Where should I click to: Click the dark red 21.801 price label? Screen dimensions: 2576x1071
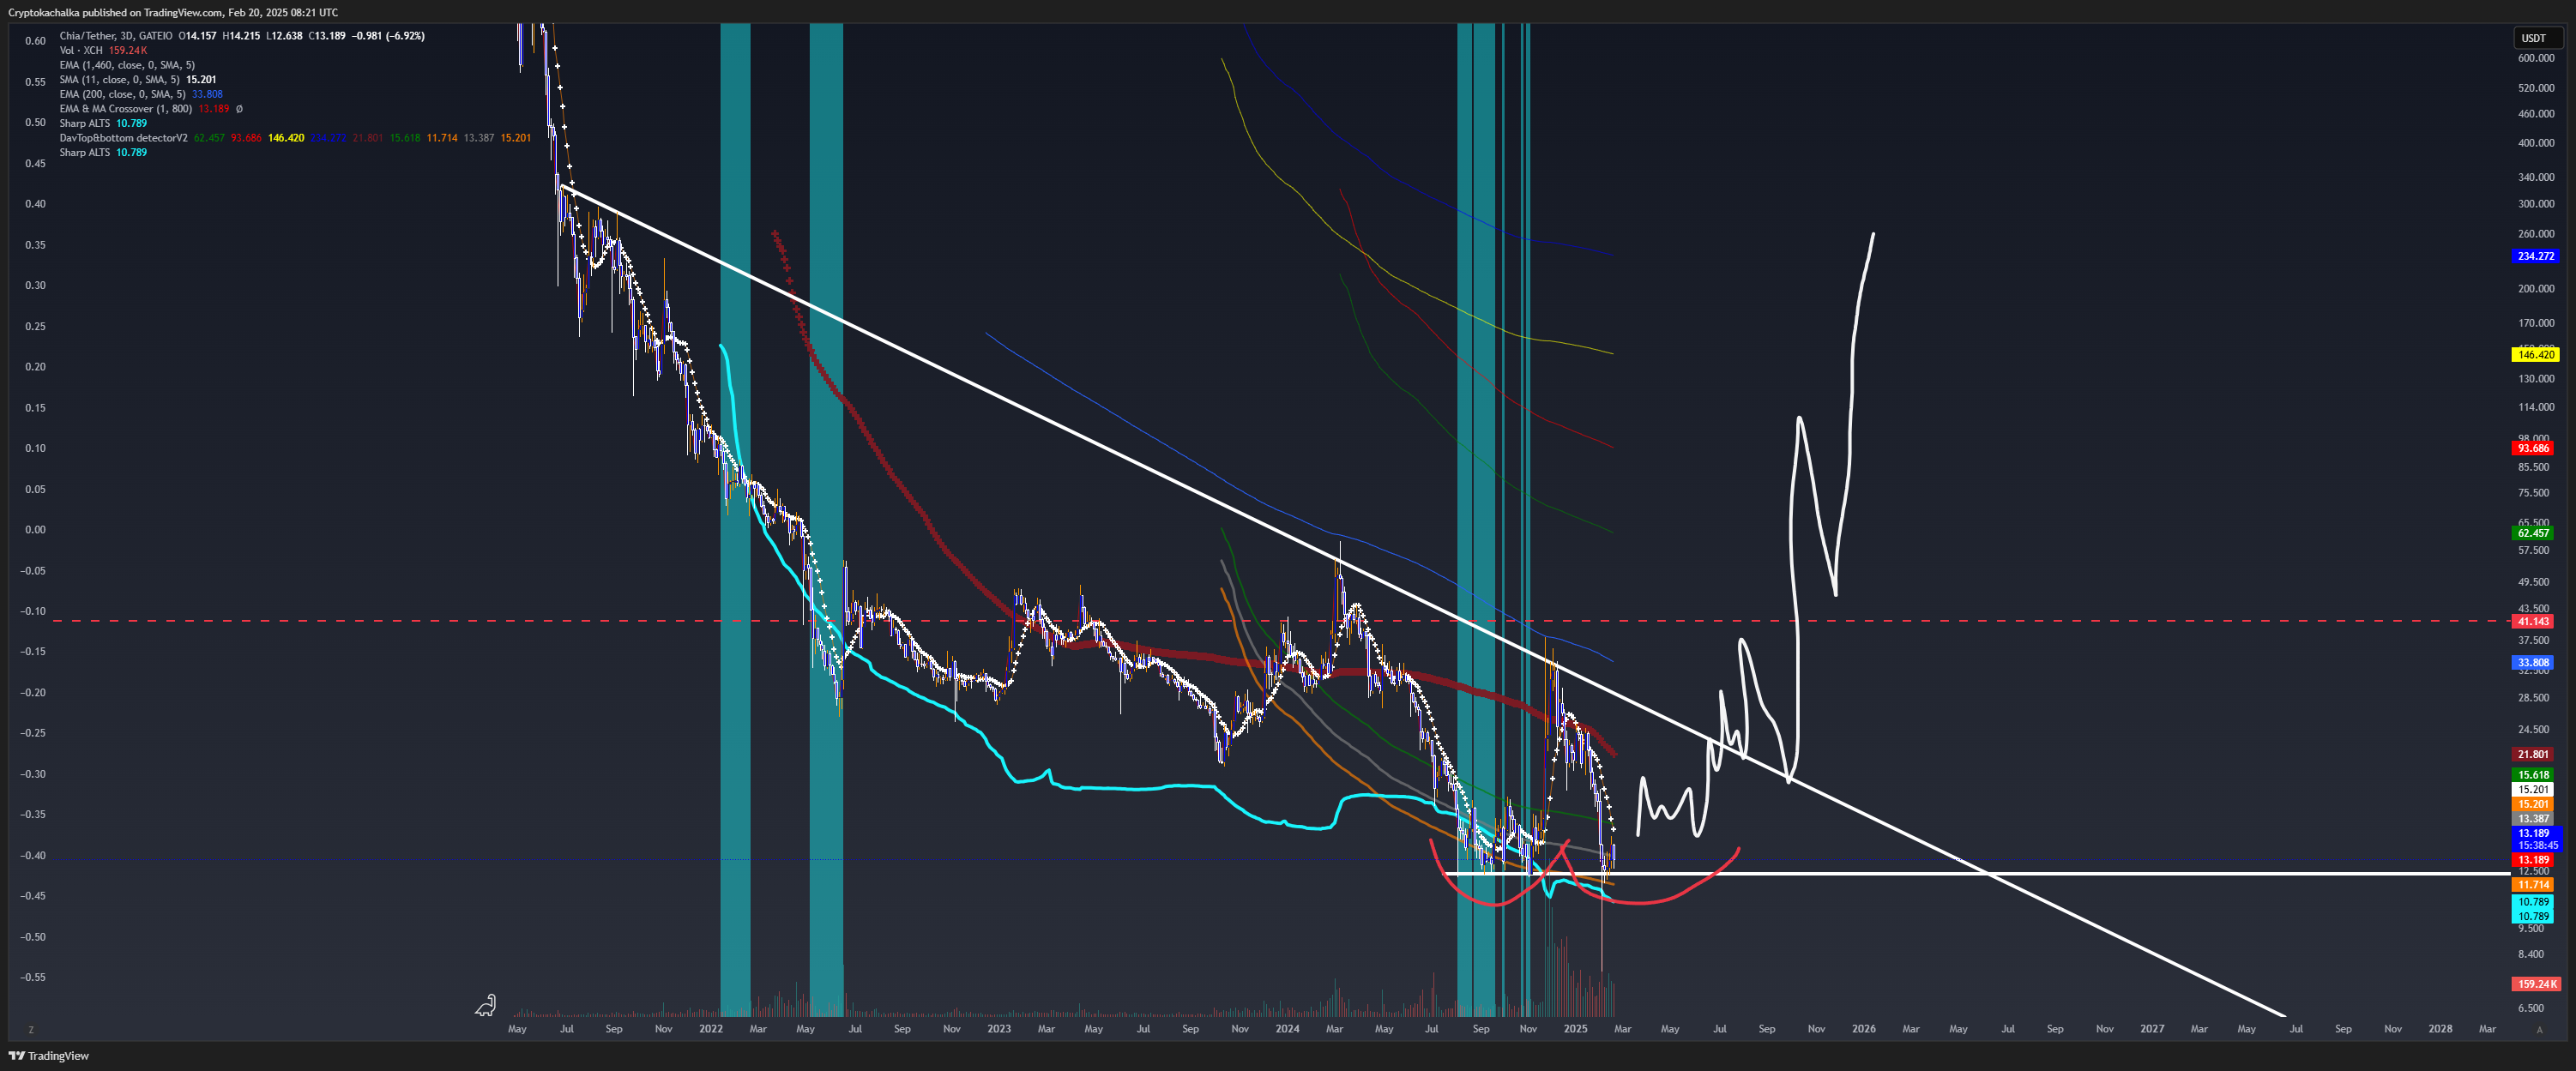pos(2534,754)
